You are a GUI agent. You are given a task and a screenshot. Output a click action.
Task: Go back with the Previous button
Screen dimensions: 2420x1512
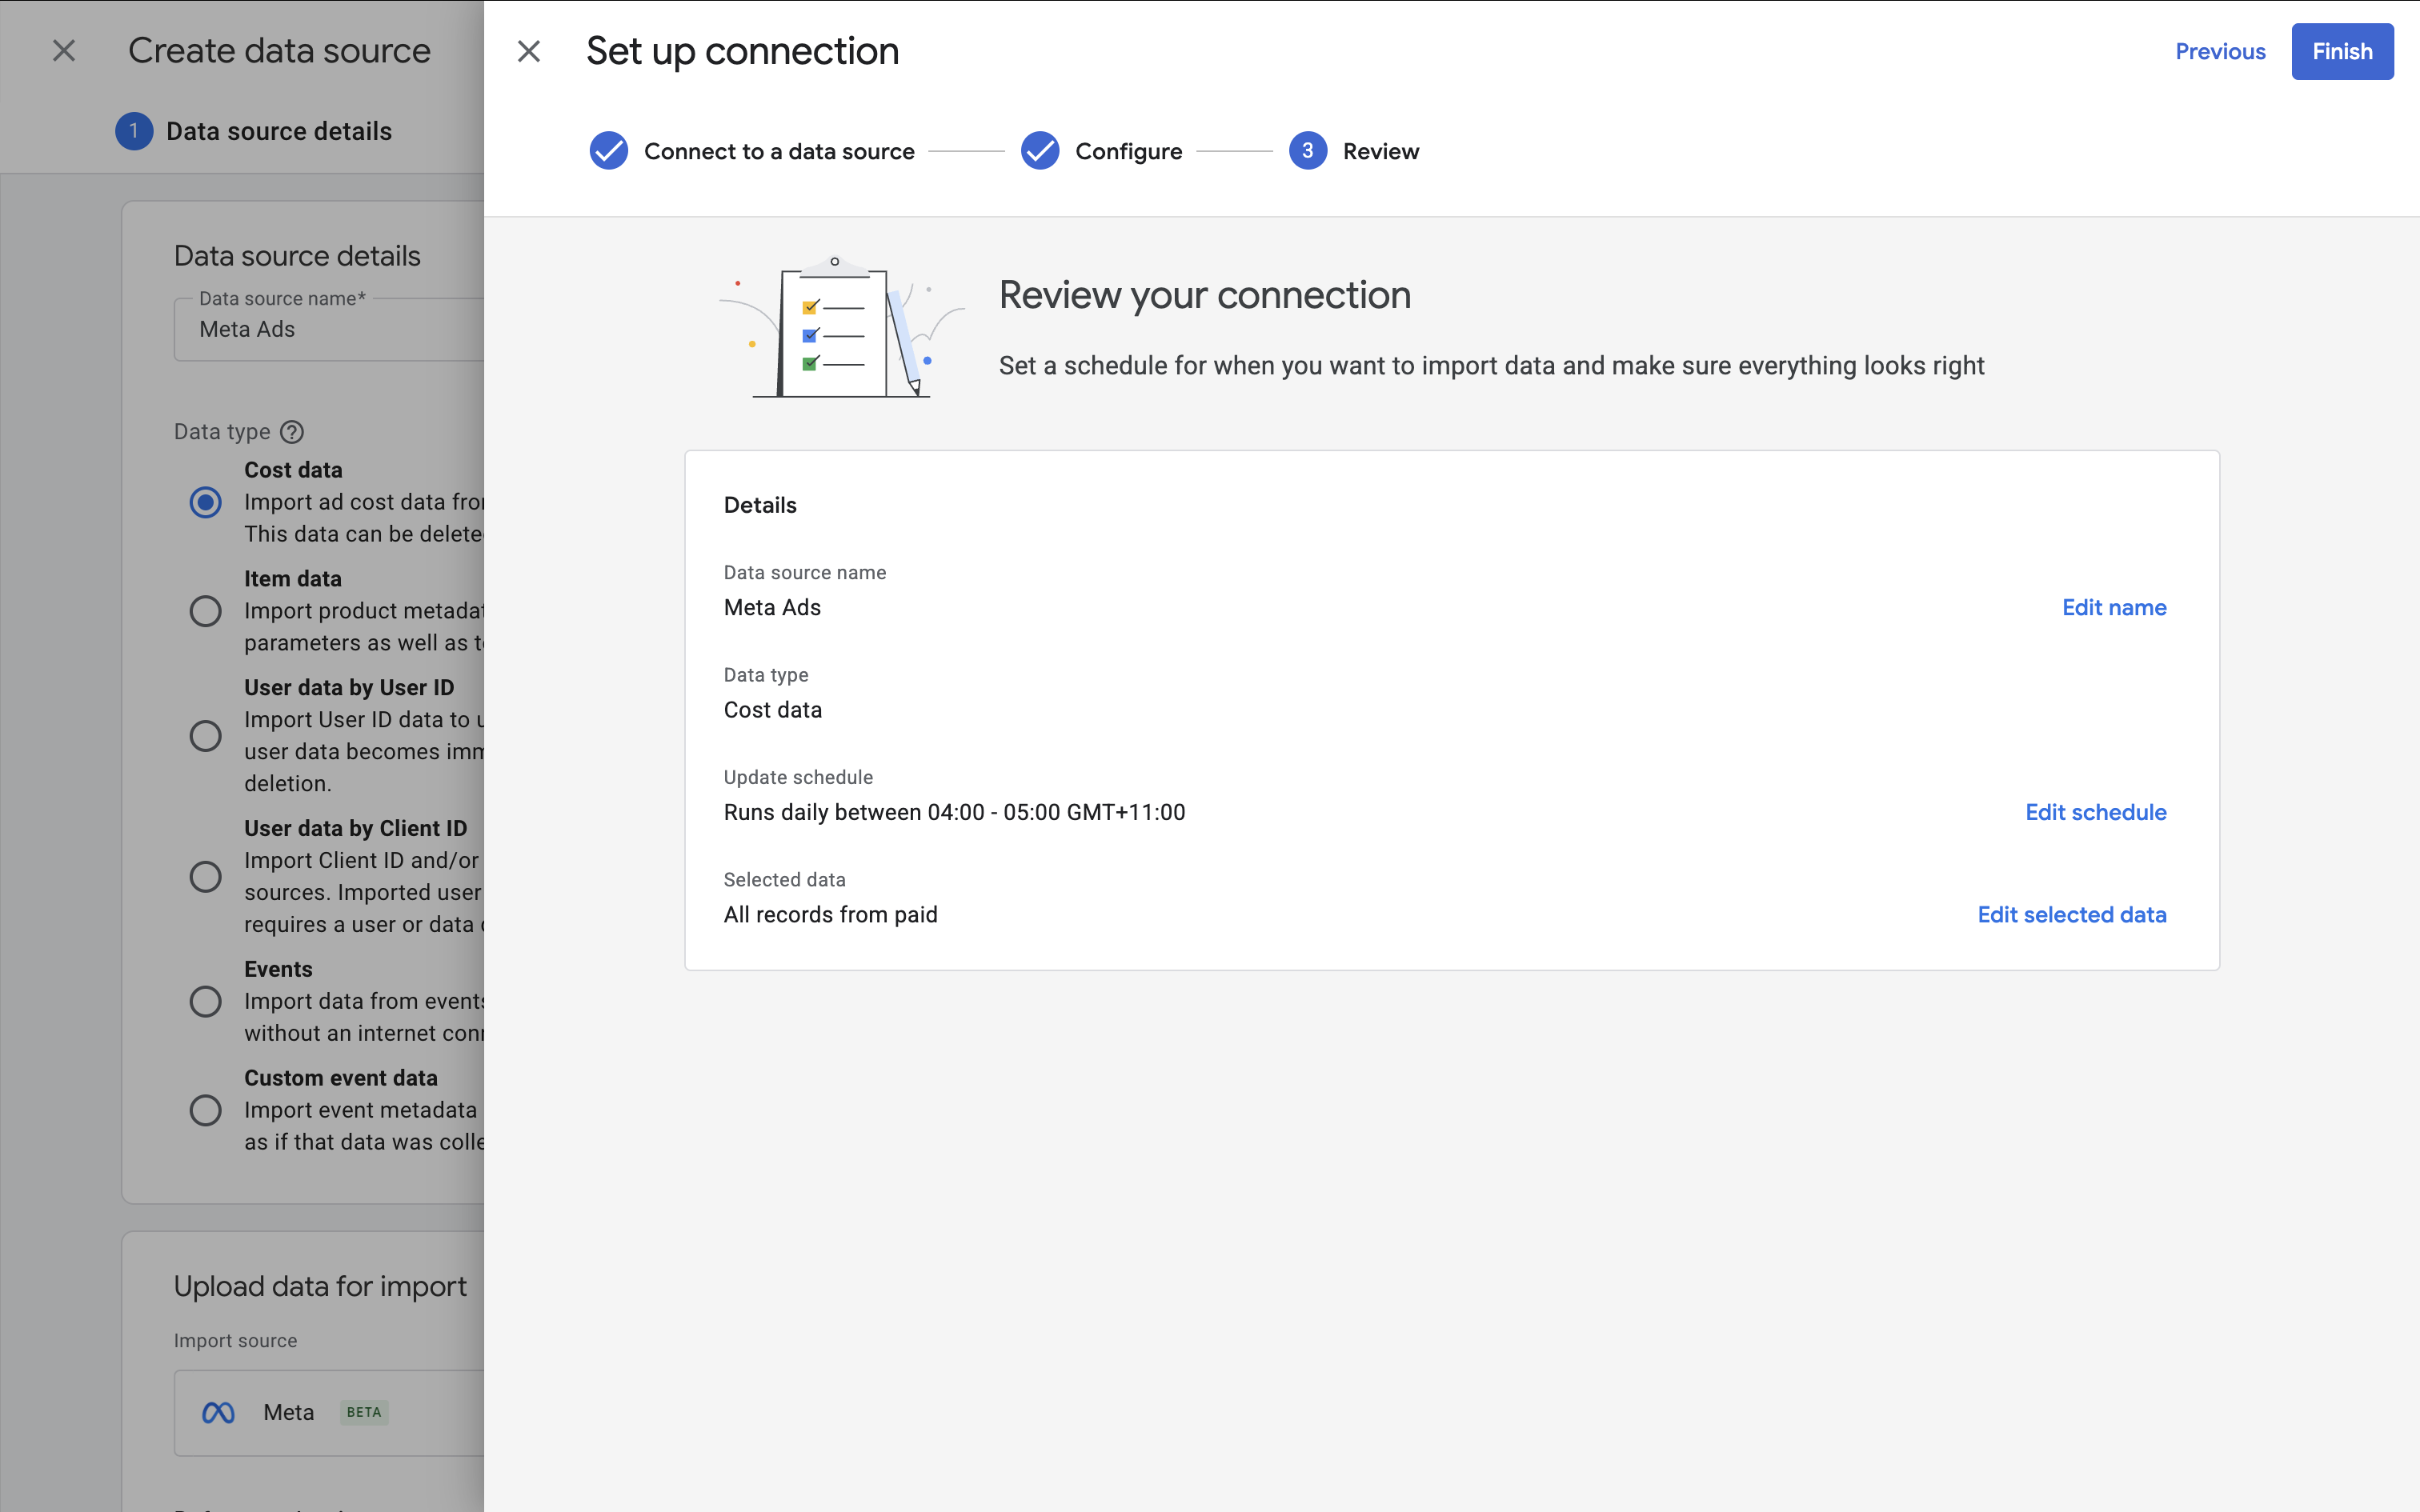2220,51
